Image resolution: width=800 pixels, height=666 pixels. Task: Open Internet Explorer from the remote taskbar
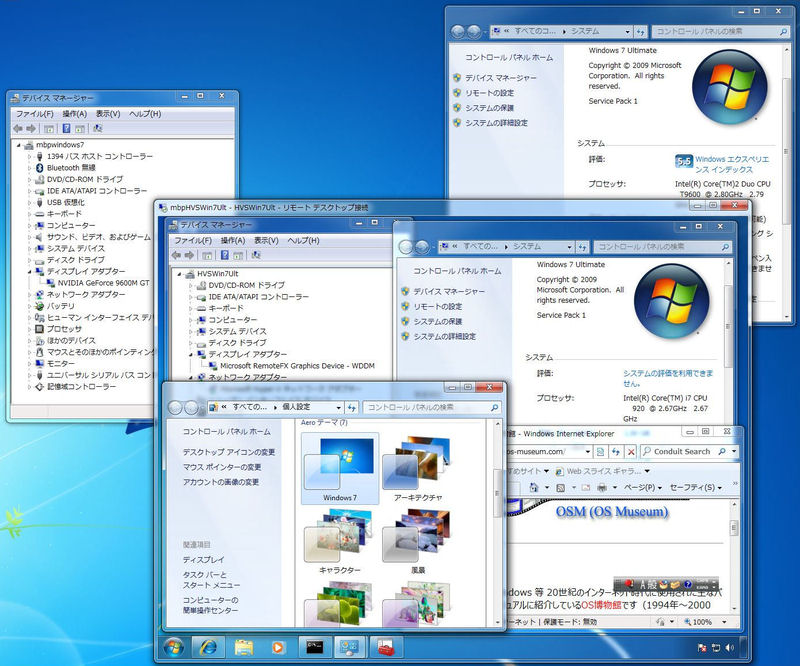tap(208, 648)
